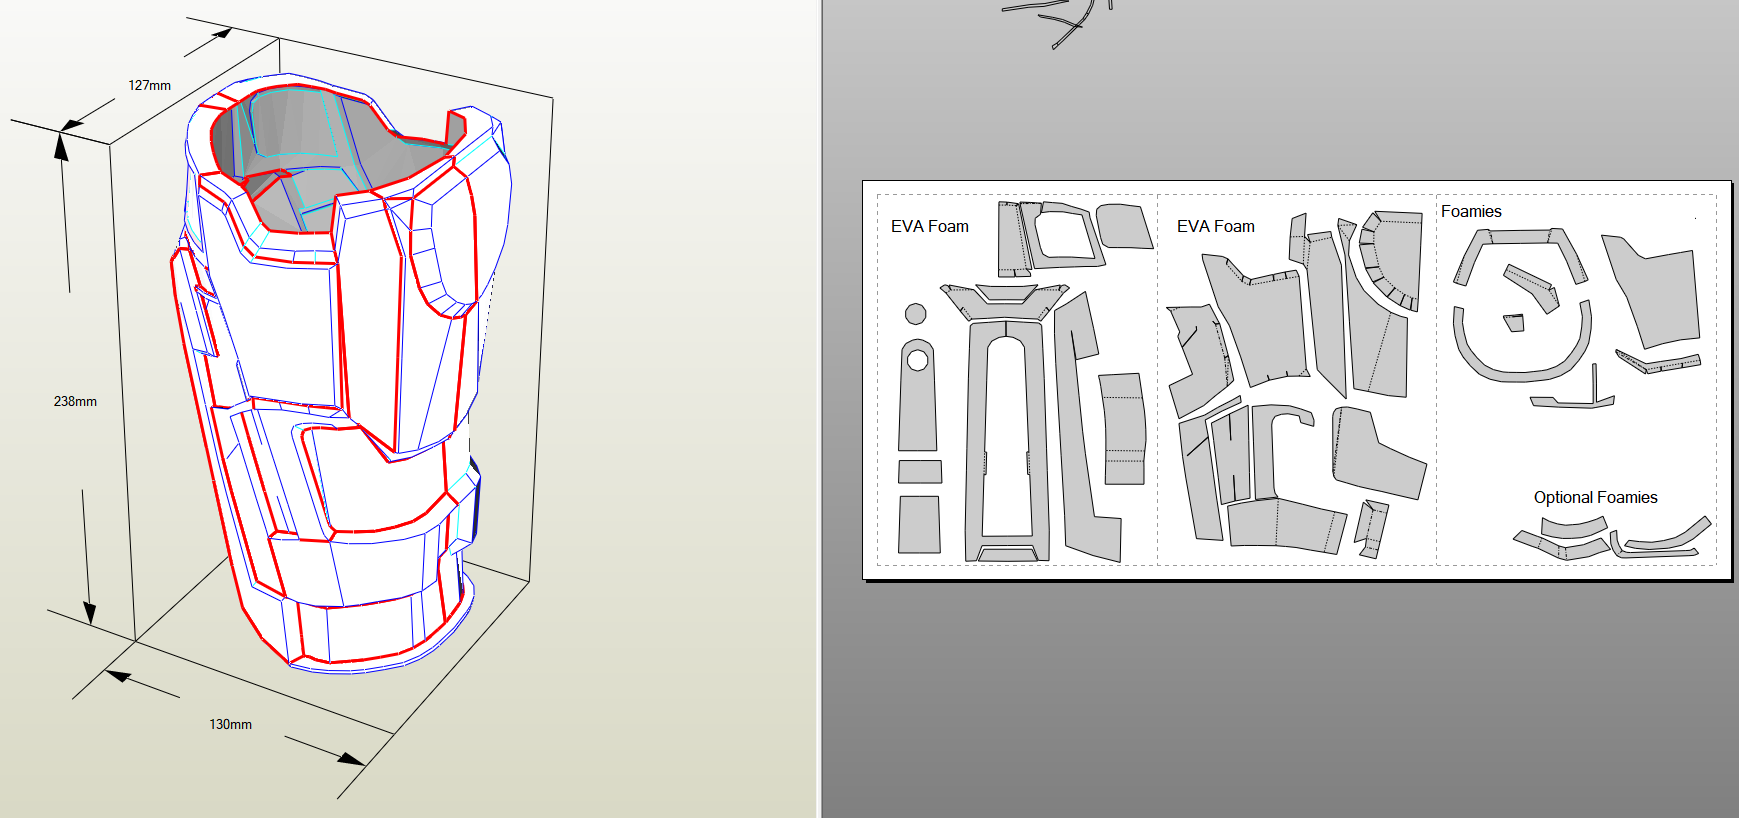The height and width of the screenshot is (818, 1739).
Task: Select the rounded square piece beside the frame
Action: coord(1124,226)
